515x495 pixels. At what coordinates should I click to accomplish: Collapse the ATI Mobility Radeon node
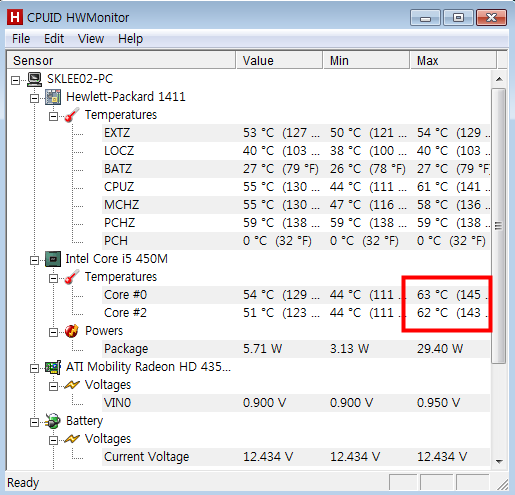34,369
